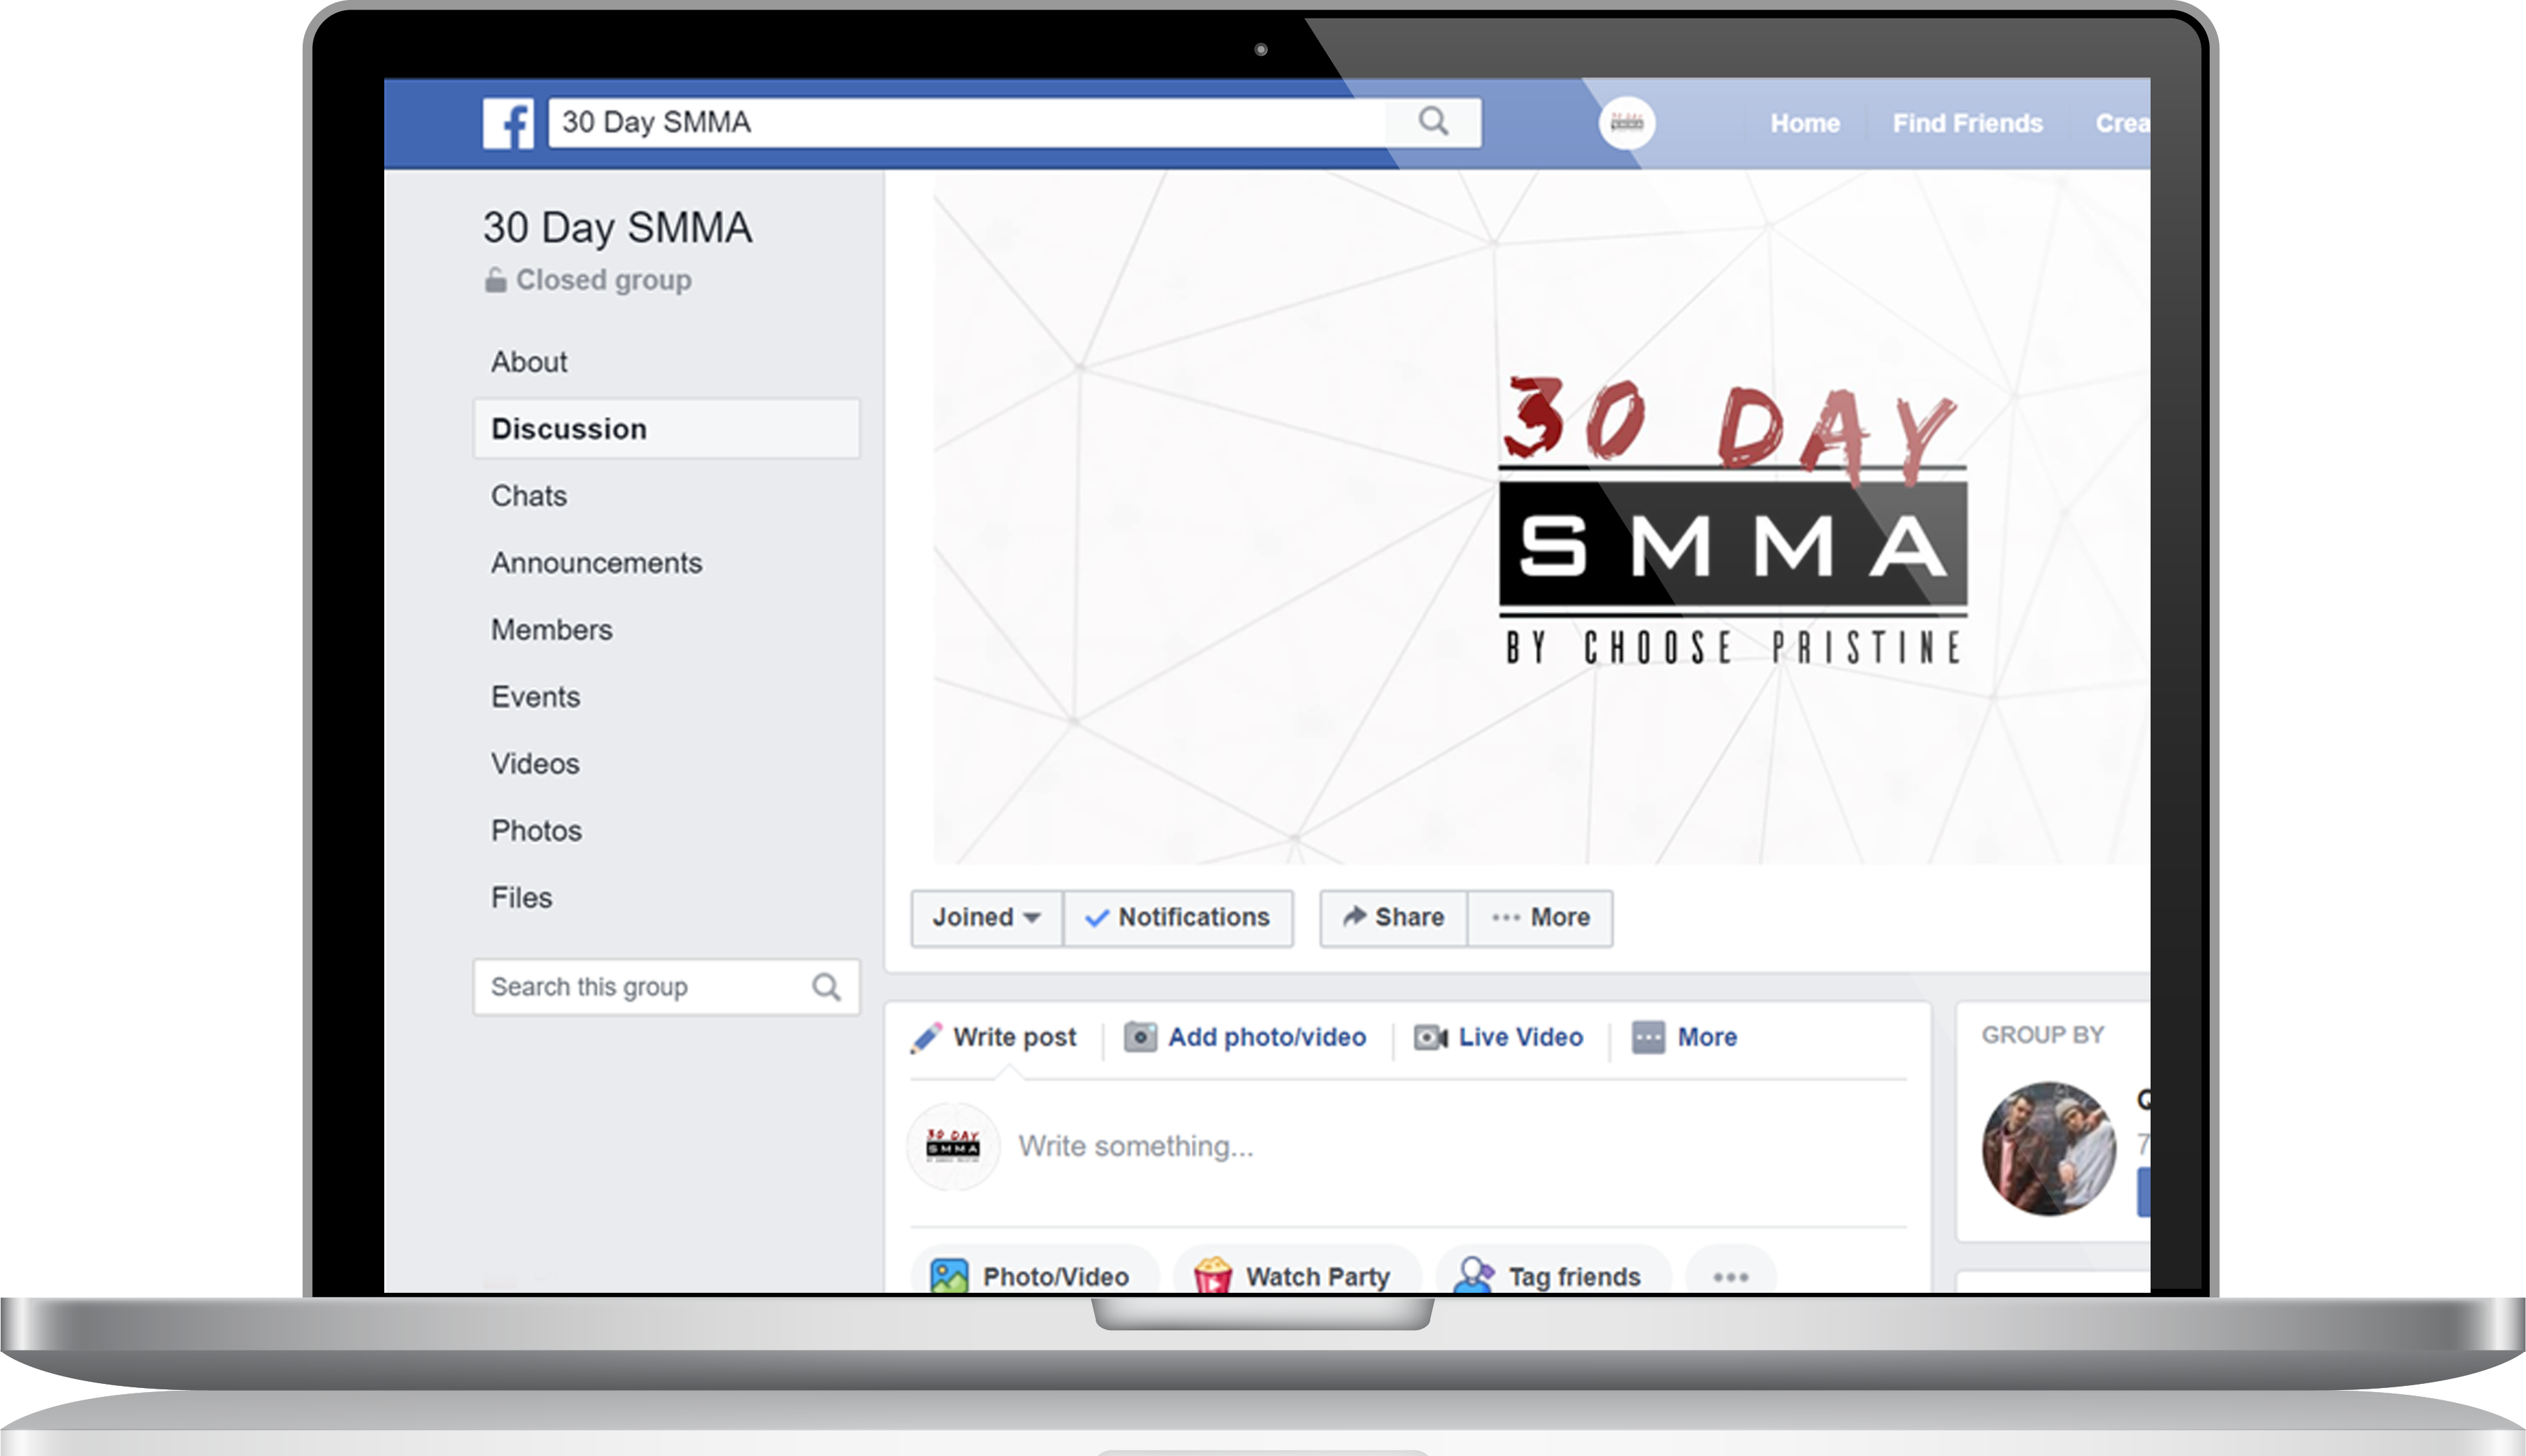Click the group search magnifier icon
Image resolution: width=2526 pixels, height=1456 pixels.
pos(826,987)
